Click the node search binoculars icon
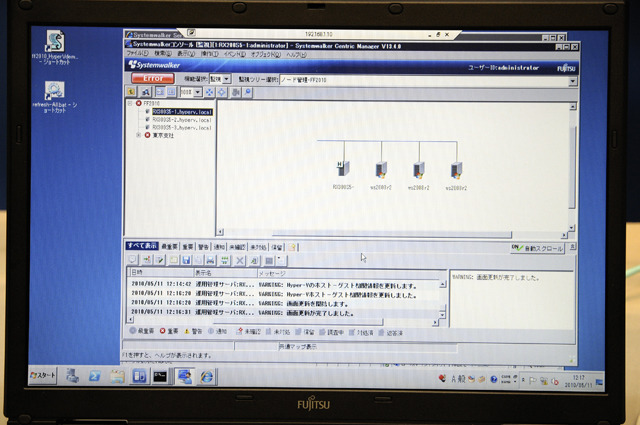 (146, 92)
